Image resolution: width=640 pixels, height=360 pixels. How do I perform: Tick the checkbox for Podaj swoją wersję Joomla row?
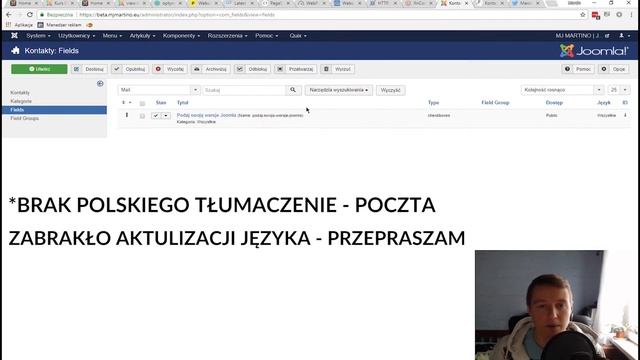(x=142, y=116)
